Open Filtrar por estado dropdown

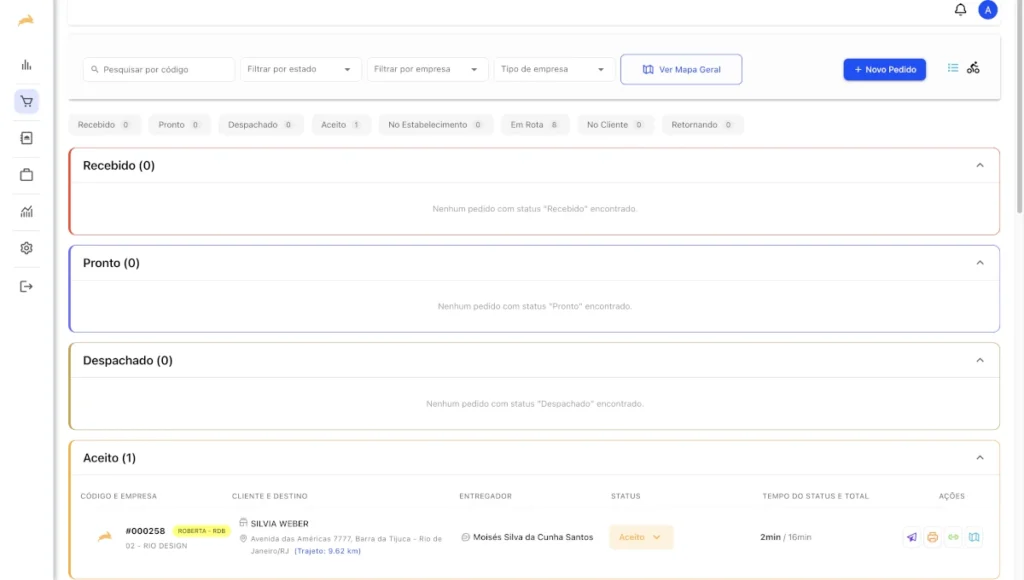[300, 69]
